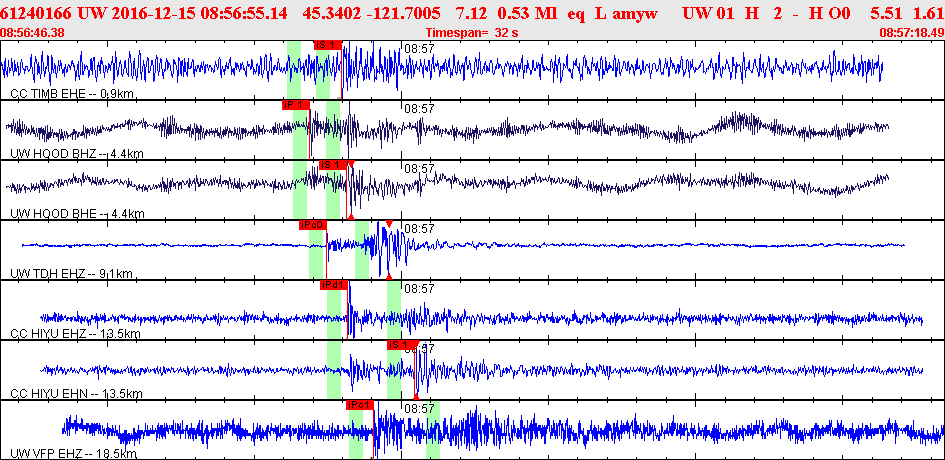
Task: Click the 'CC HIYU EHN -- 13.5km' channel label
Action: click(x=77, y=394)
